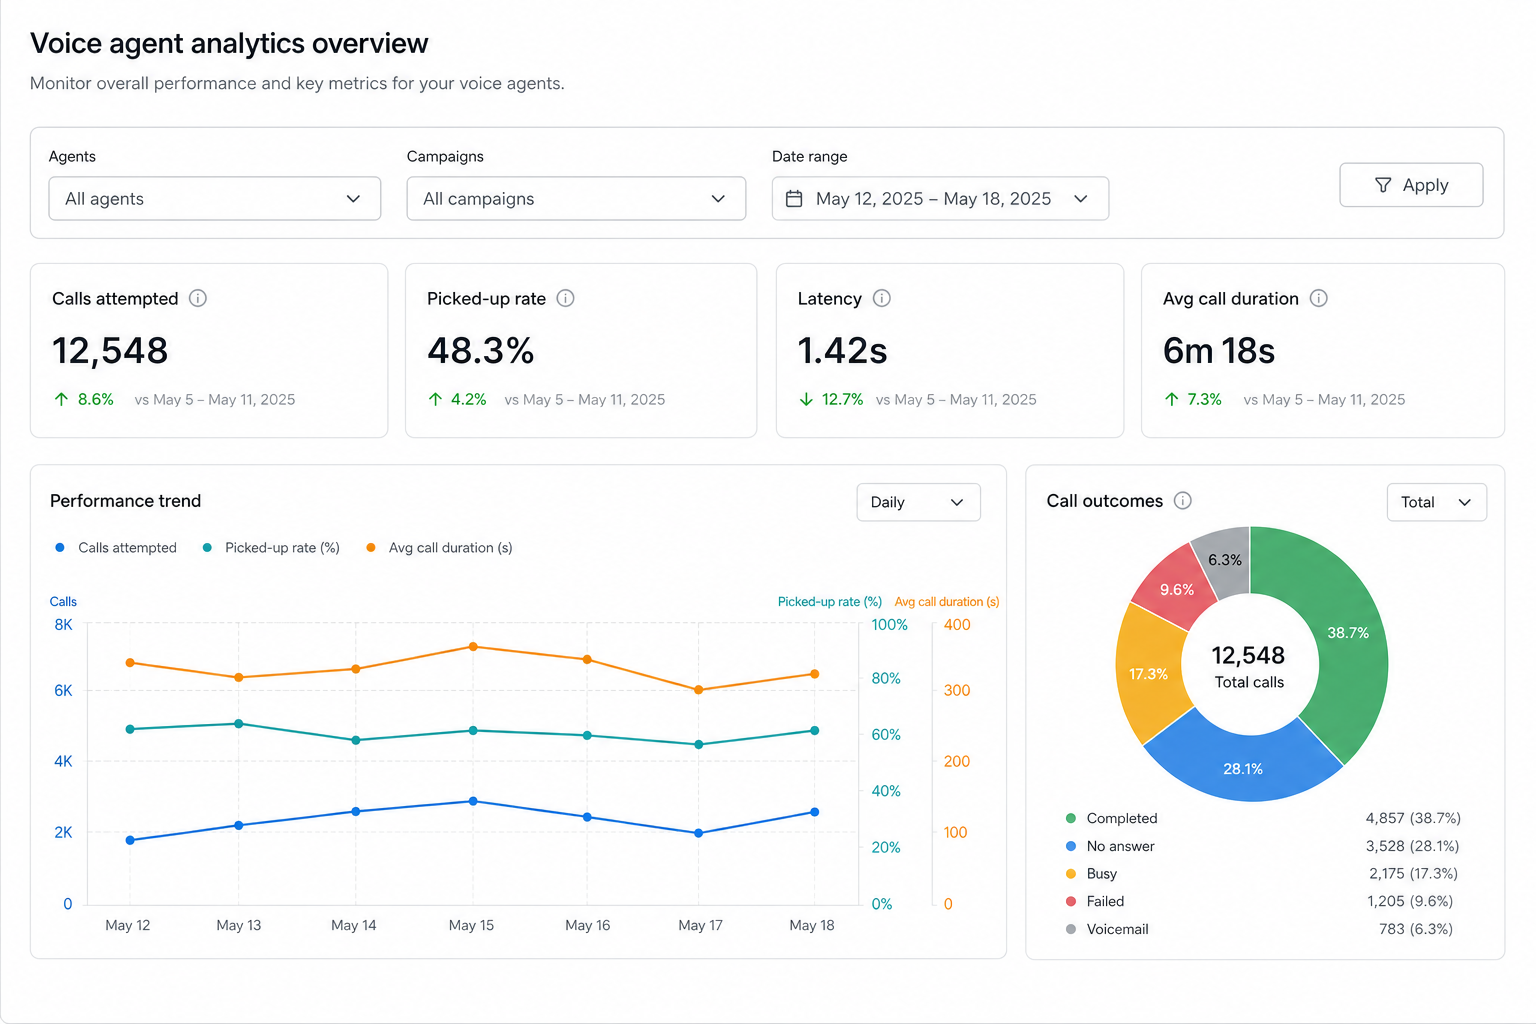Click Completed legend entry

tap(1112, 818)
